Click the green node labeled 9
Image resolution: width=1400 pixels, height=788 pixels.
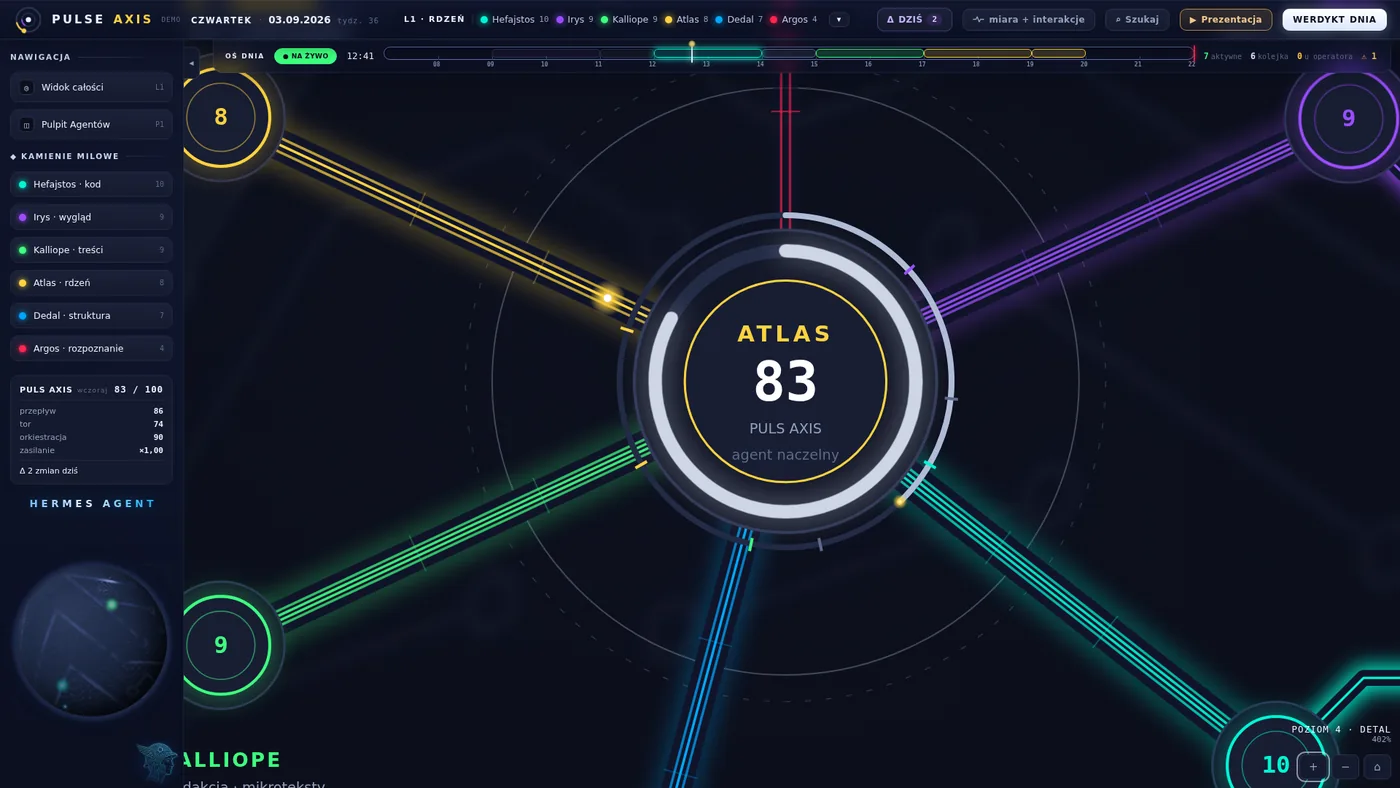(221, 645)
